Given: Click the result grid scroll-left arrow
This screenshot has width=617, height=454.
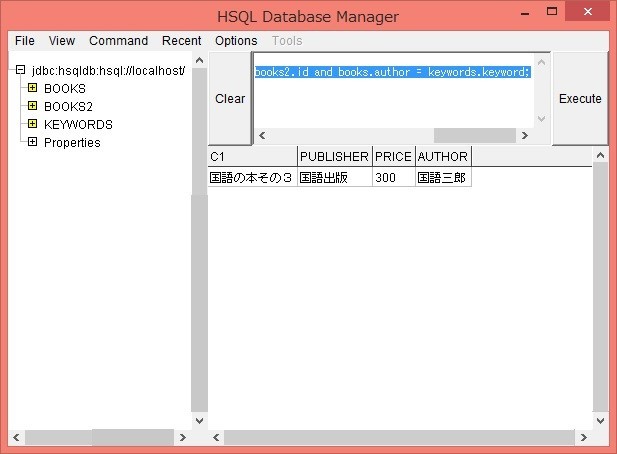Looking at the screenshot, I should click(216, 437).
